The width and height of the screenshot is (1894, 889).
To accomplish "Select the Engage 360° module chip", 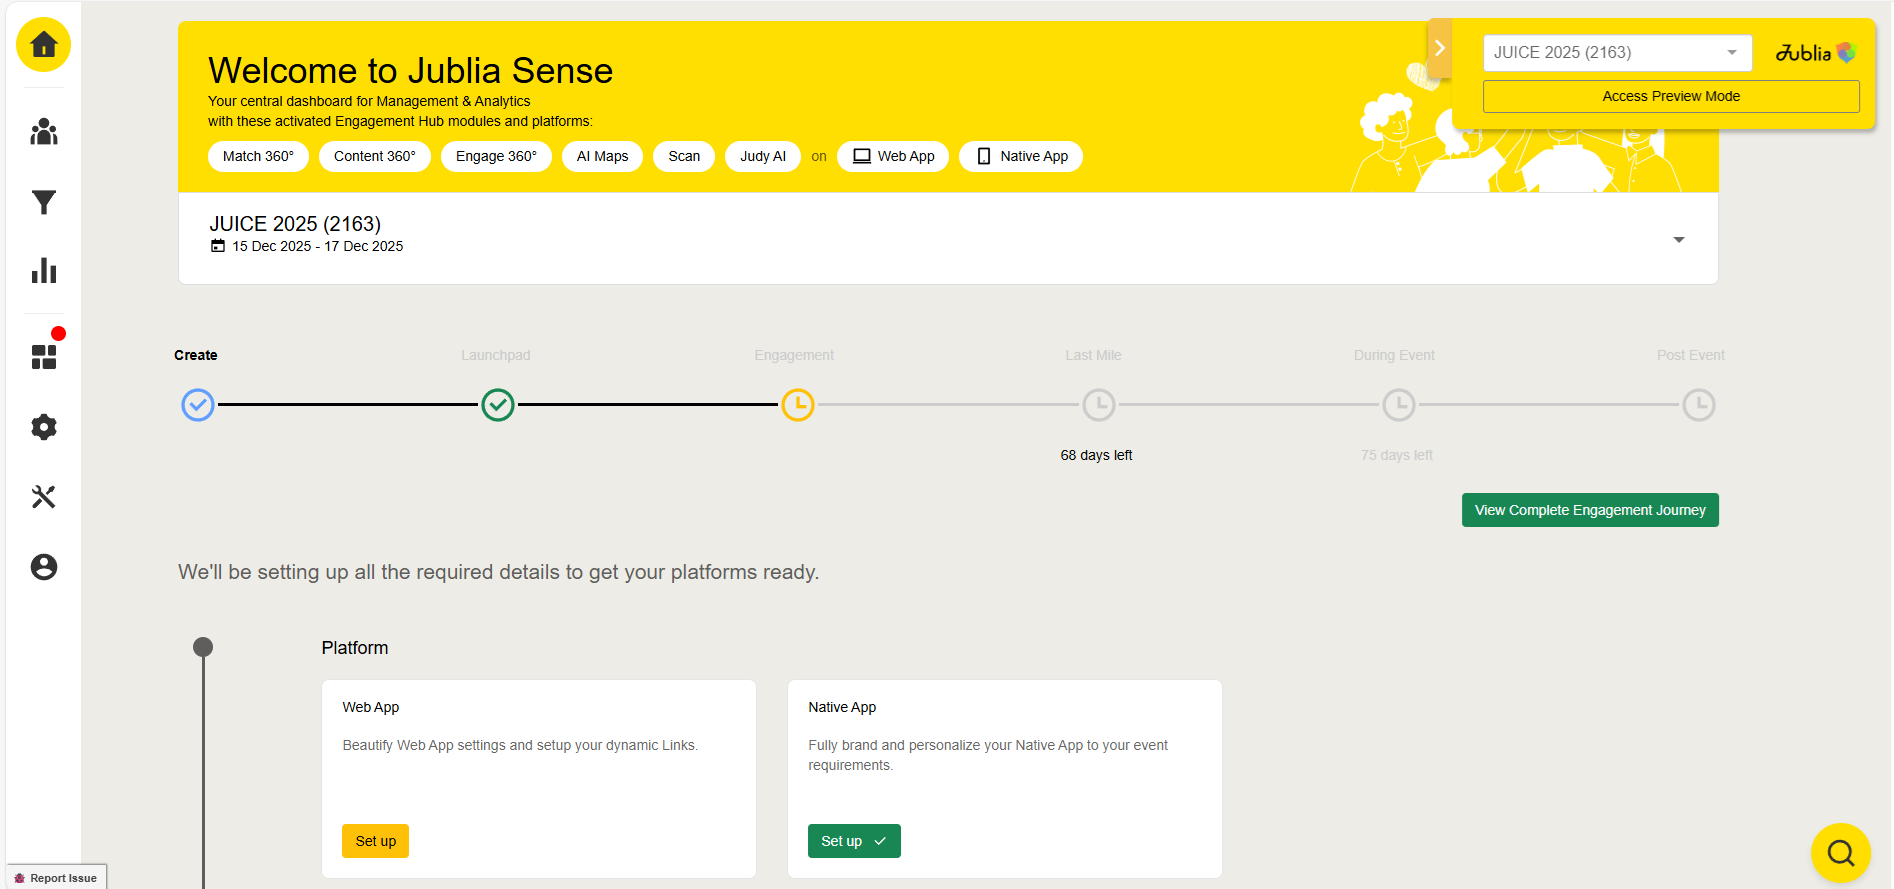I will point(496,156).
